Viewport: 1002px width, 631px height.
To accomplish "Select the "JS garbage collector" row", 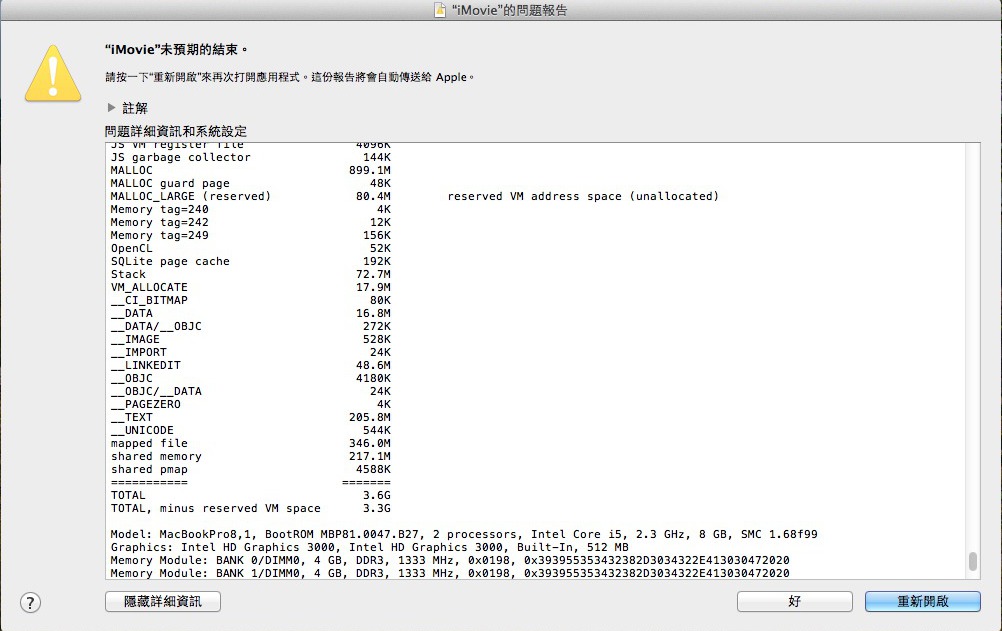I will tap(250, 157).
